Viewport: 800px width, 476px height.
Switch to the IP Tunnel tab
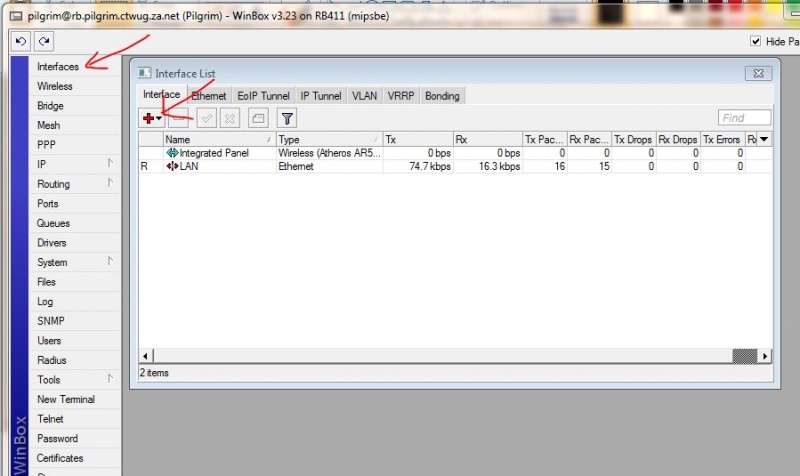pyautogui.click(x=320, y=96)
